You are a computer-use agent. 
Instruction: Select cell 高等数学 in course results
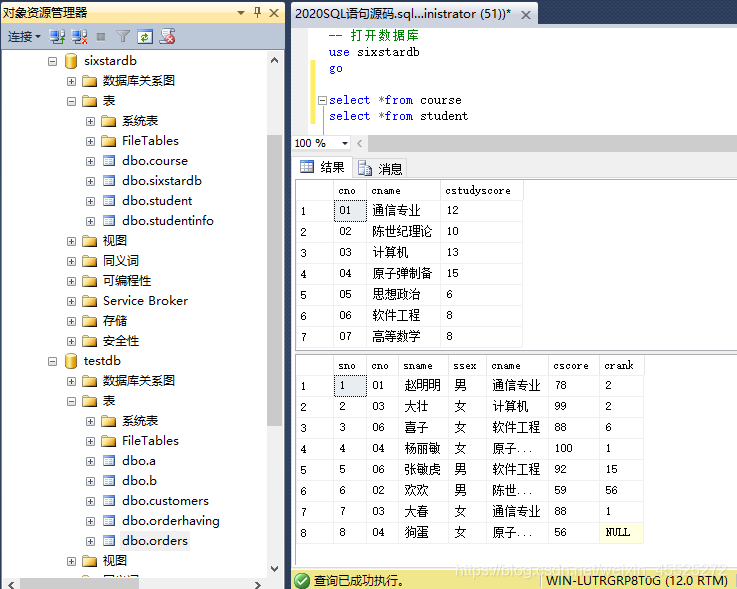pos(403,337)
